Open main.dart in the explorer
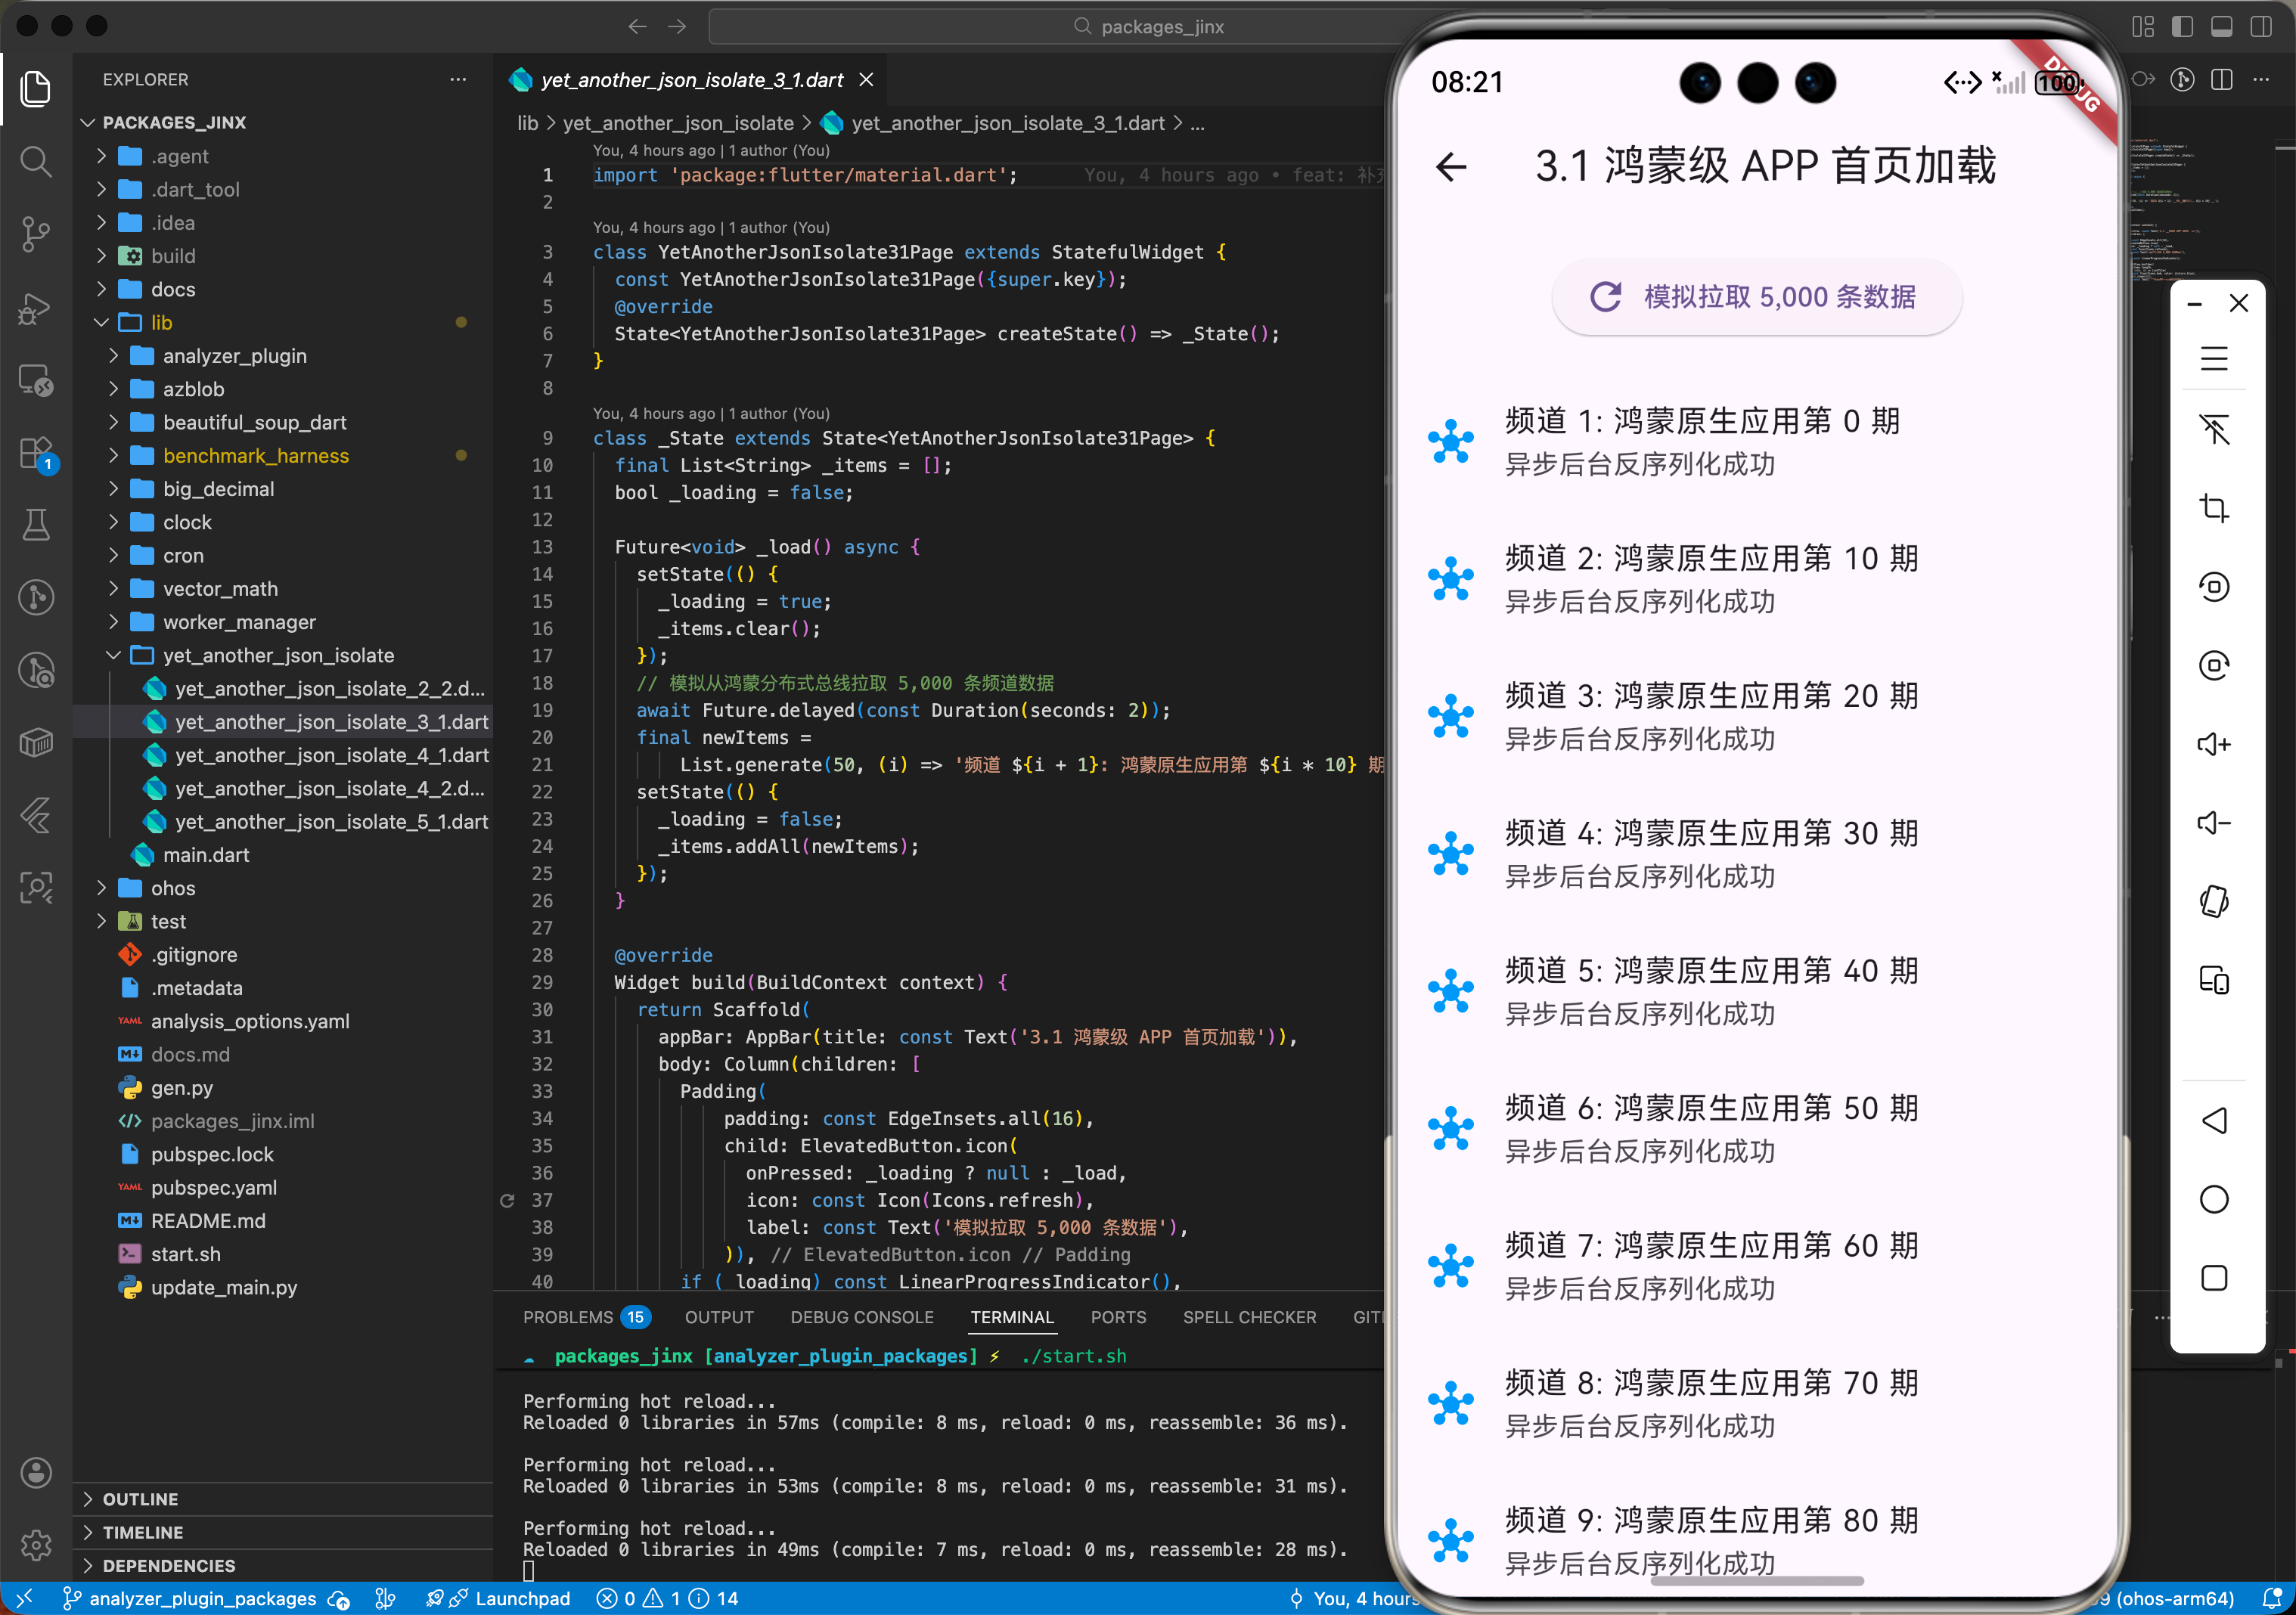The width and height of the screenshot is (2296, 1615). [x=206, y=855]
